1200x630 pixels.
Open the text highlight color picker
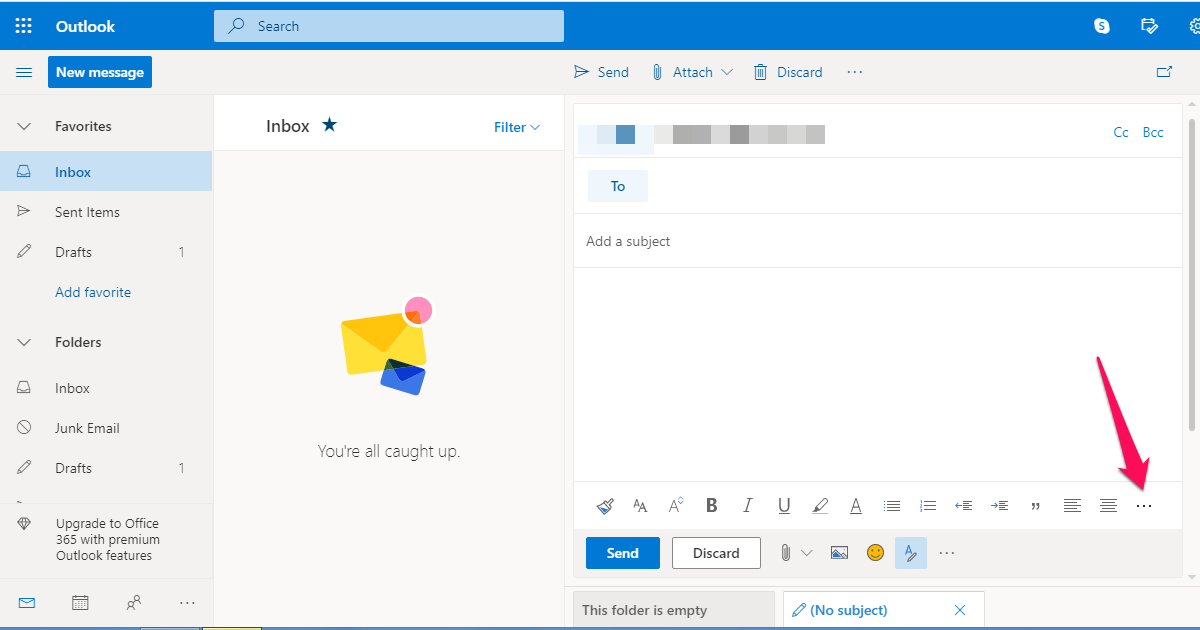pos(820,506)
